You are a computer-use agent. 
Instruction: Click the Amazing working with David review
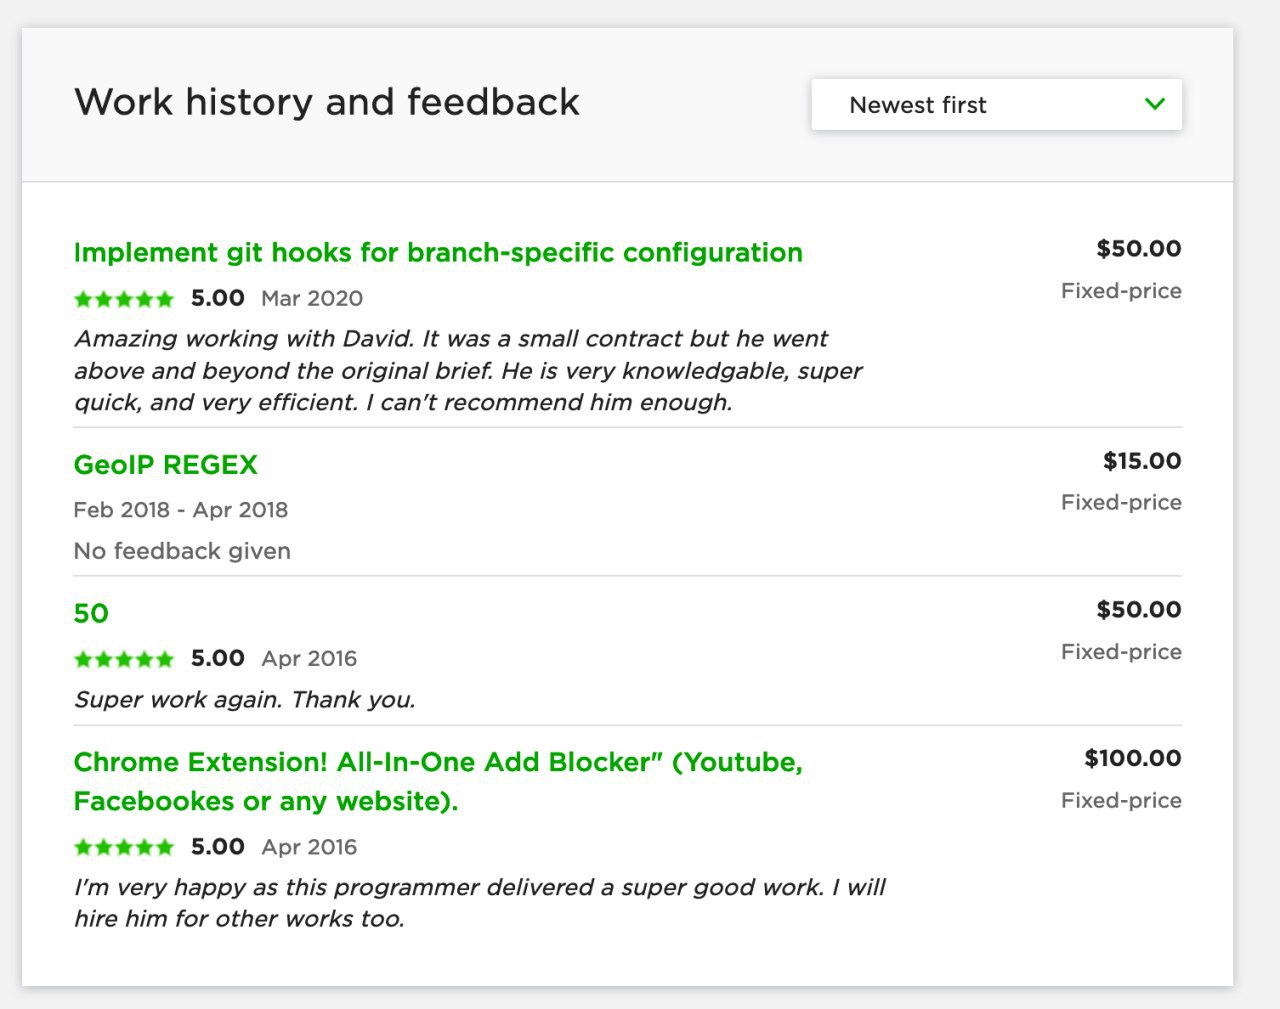pyautogui.click(x=468, y=370)
